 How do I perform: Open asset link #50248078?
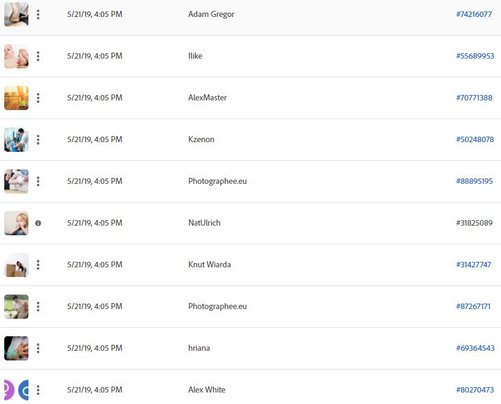pos(475,139)
